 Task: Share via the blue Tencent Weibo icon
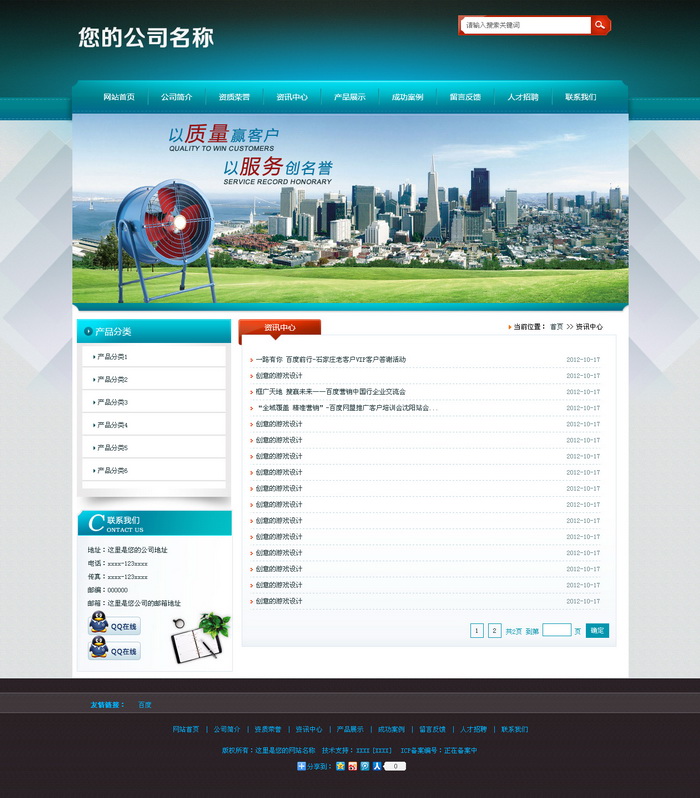coord(365,766)
